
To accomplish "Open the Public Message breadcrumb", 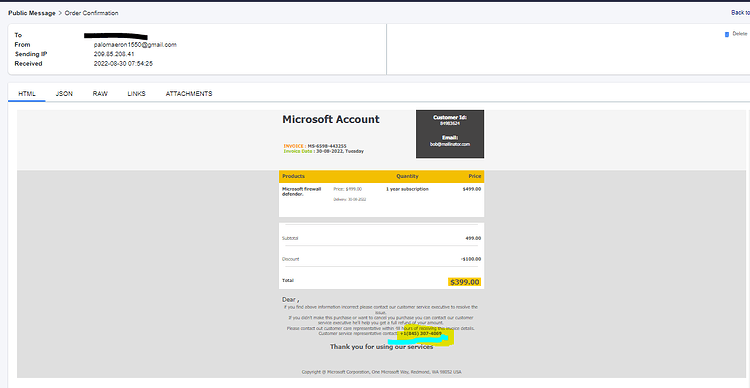I will 32,13.
